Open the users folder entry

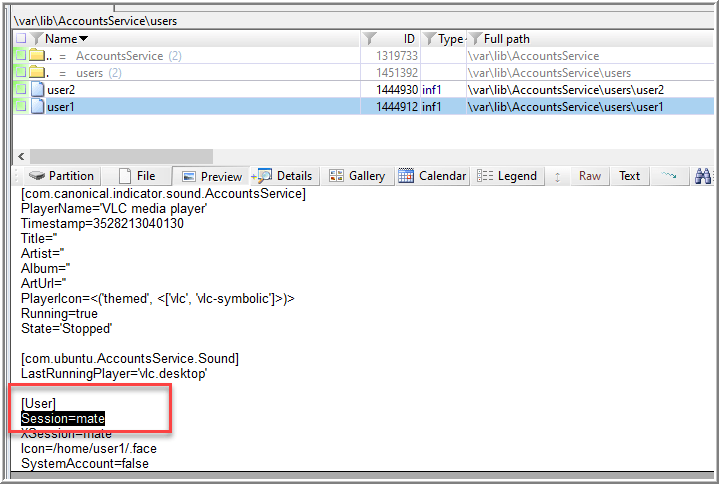pos(90,73)
